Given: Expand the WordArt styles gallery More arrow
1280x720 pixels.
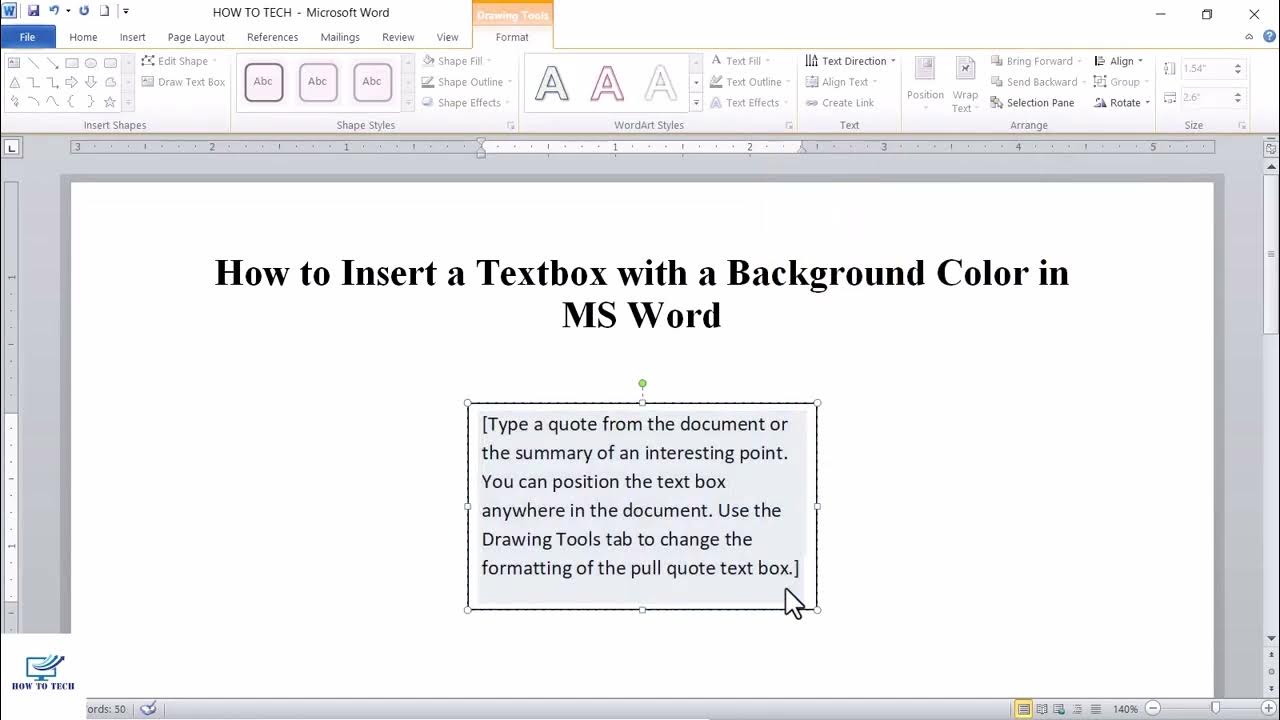Looking at the screenshot, I should point(696,102).
